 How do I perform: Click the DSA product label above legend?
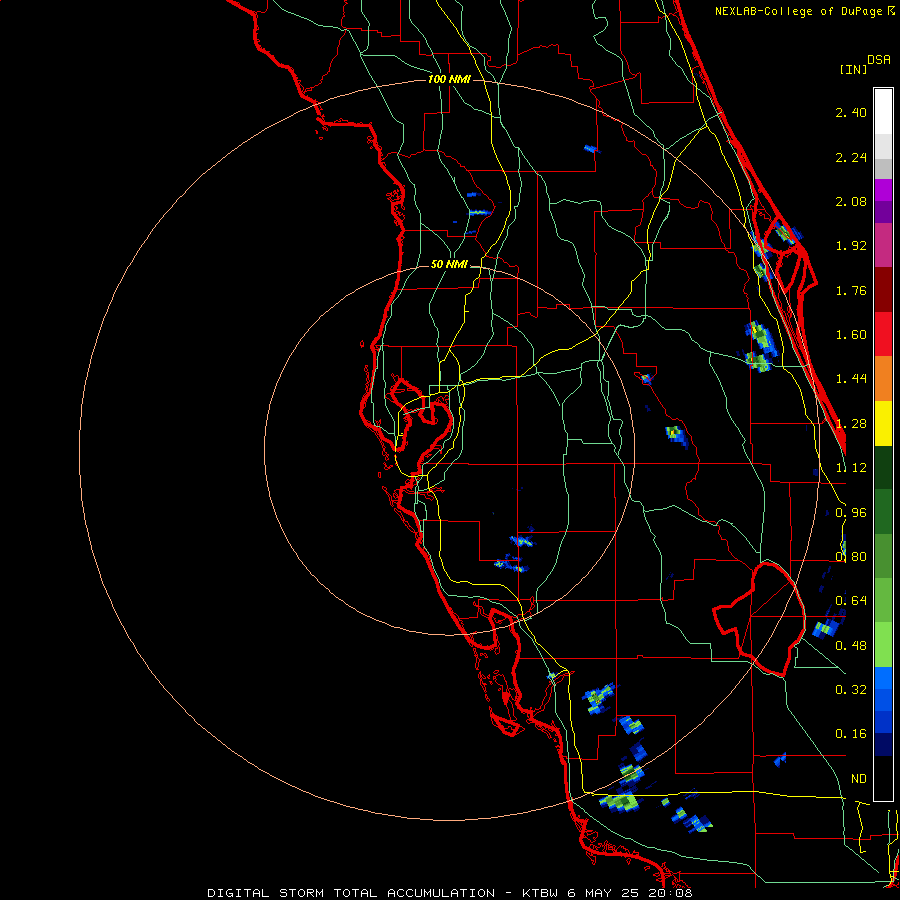click(x=879, y=60)
